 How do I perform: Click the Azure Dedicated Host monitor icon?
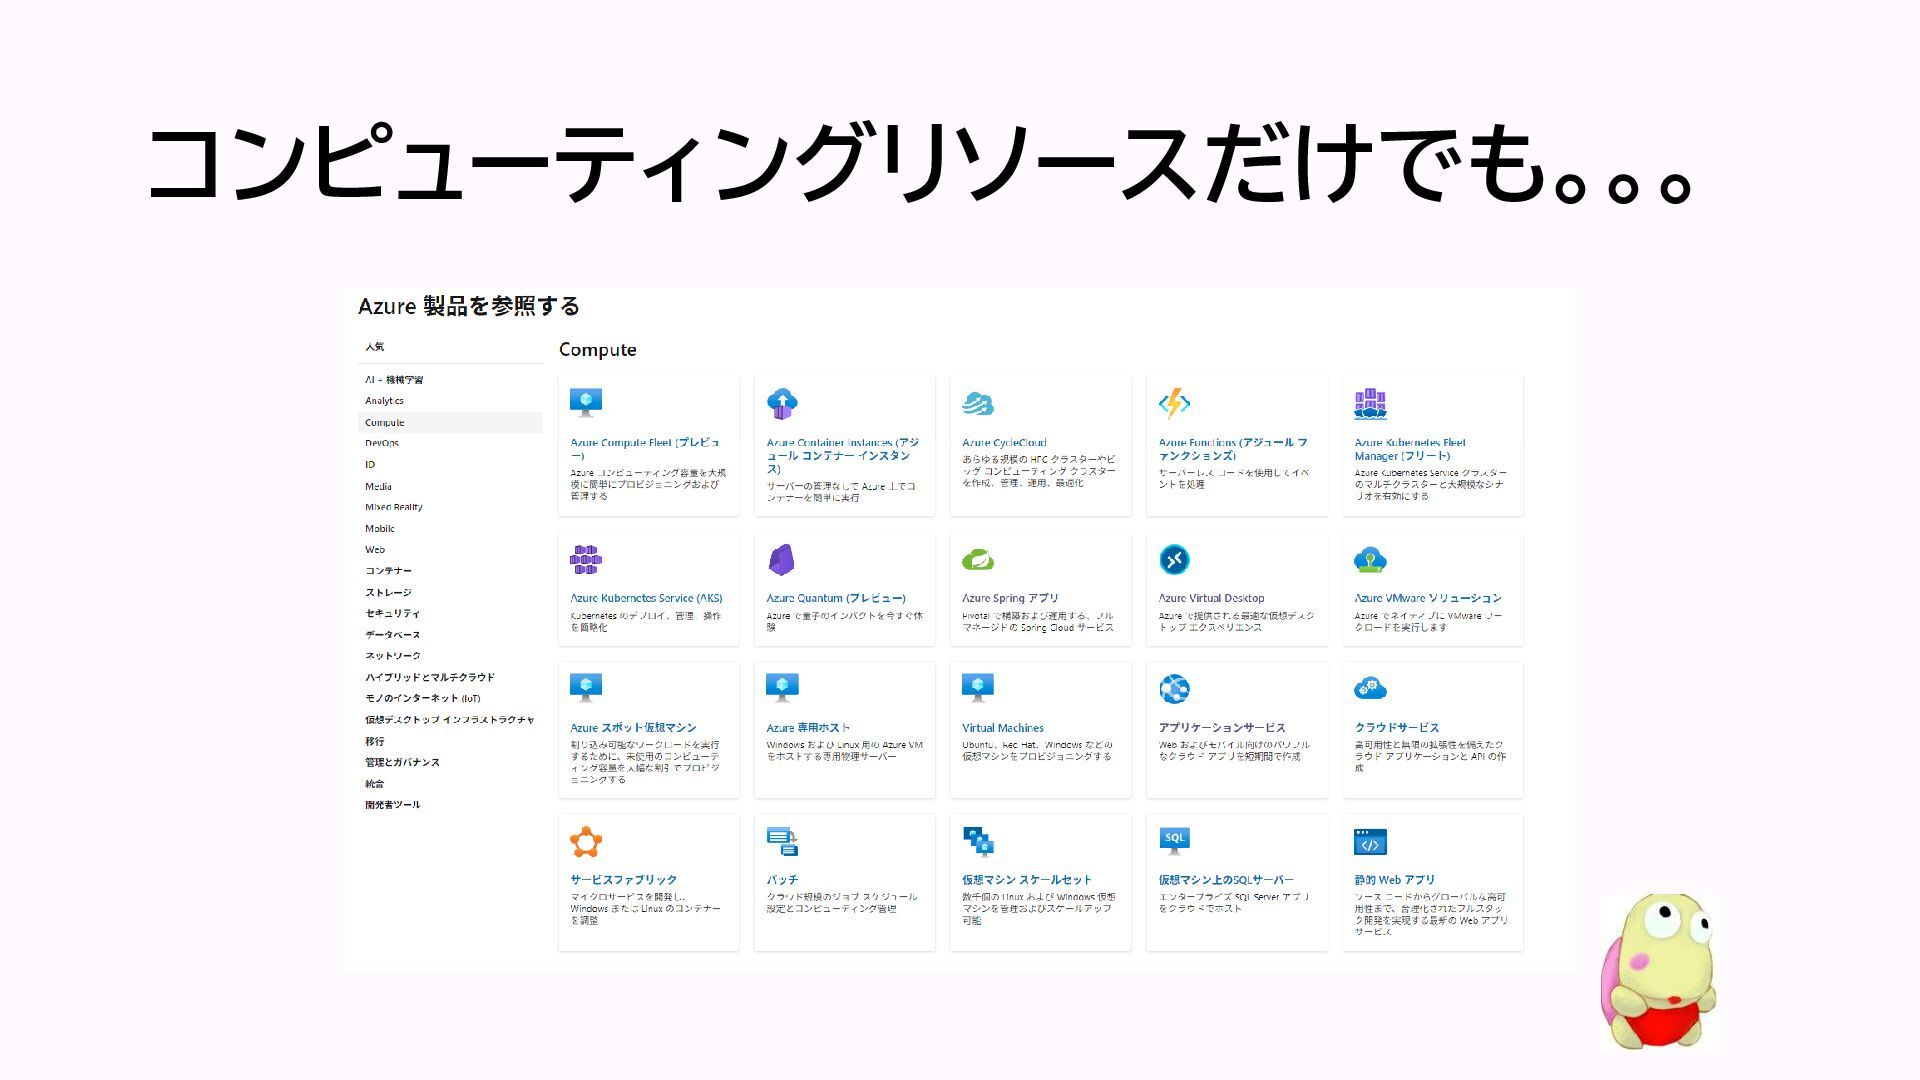(x=782, y=688)
